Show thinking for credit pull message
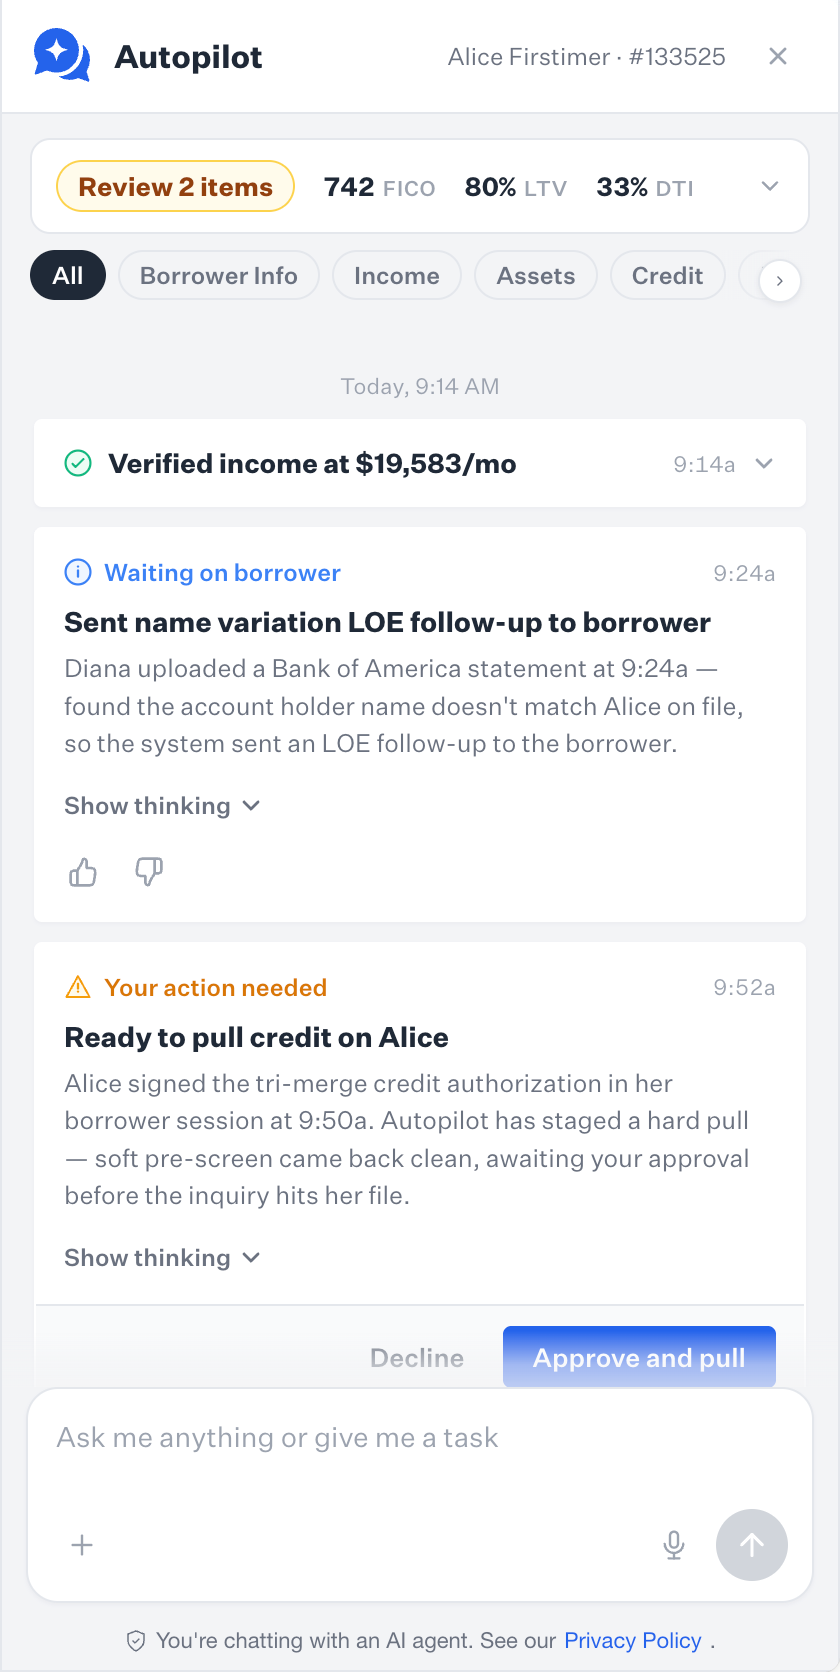Screen dimensions: 840x1672 click(x=162, y=1258)
